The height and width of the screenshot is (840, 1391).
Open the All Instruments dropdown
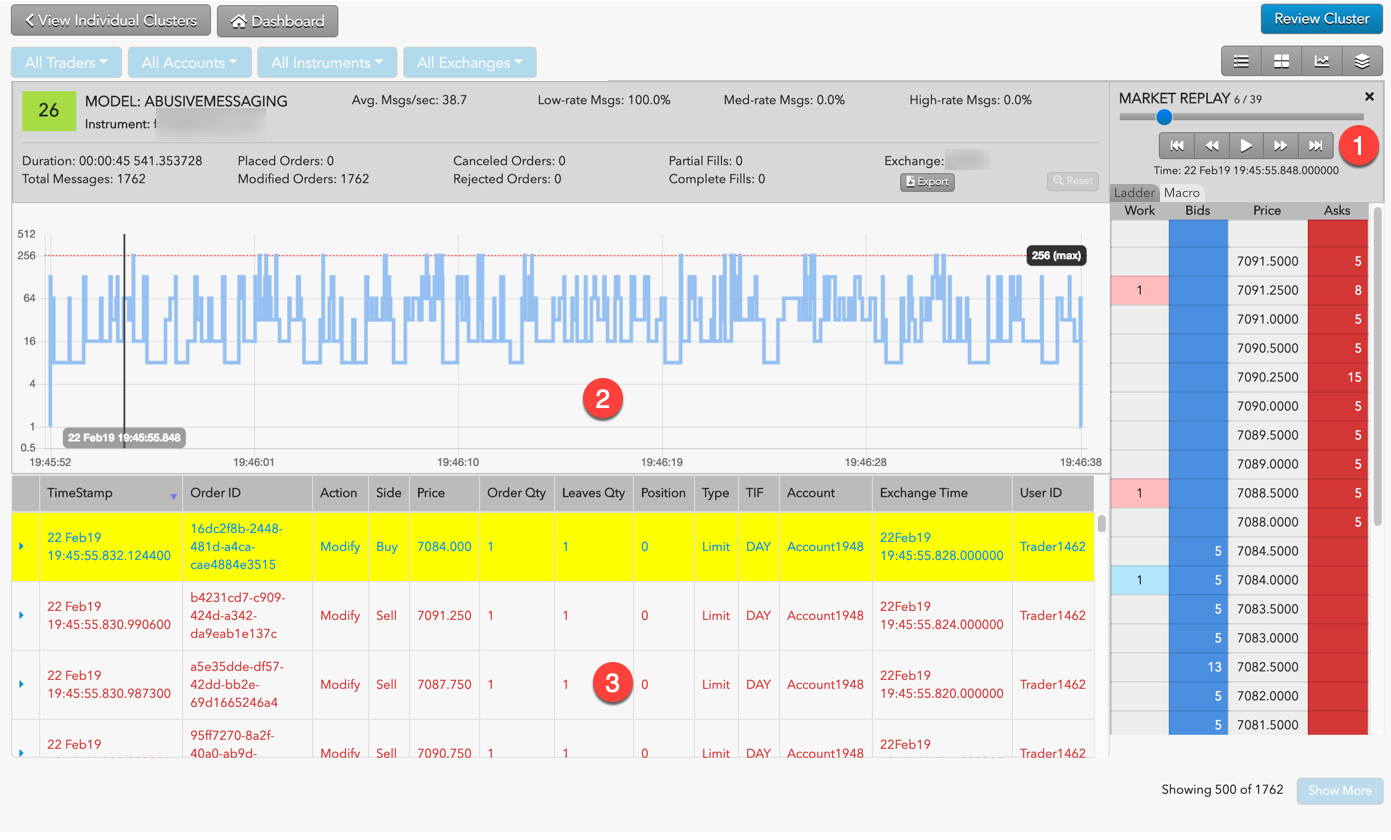click(327, 62)
